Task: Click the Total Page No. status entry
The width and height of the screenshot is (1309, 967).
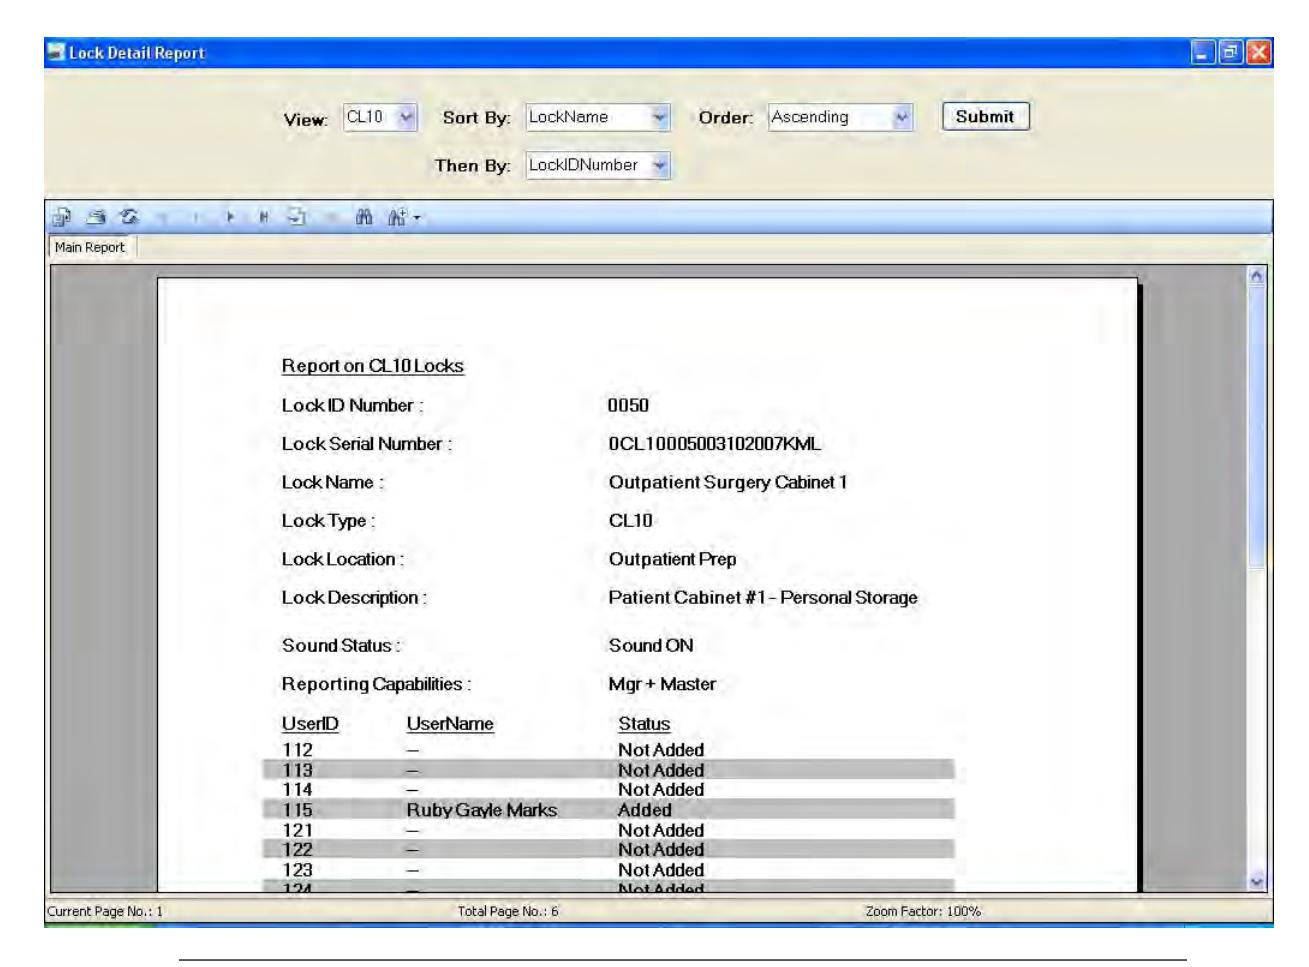Action: pos(506,911)
